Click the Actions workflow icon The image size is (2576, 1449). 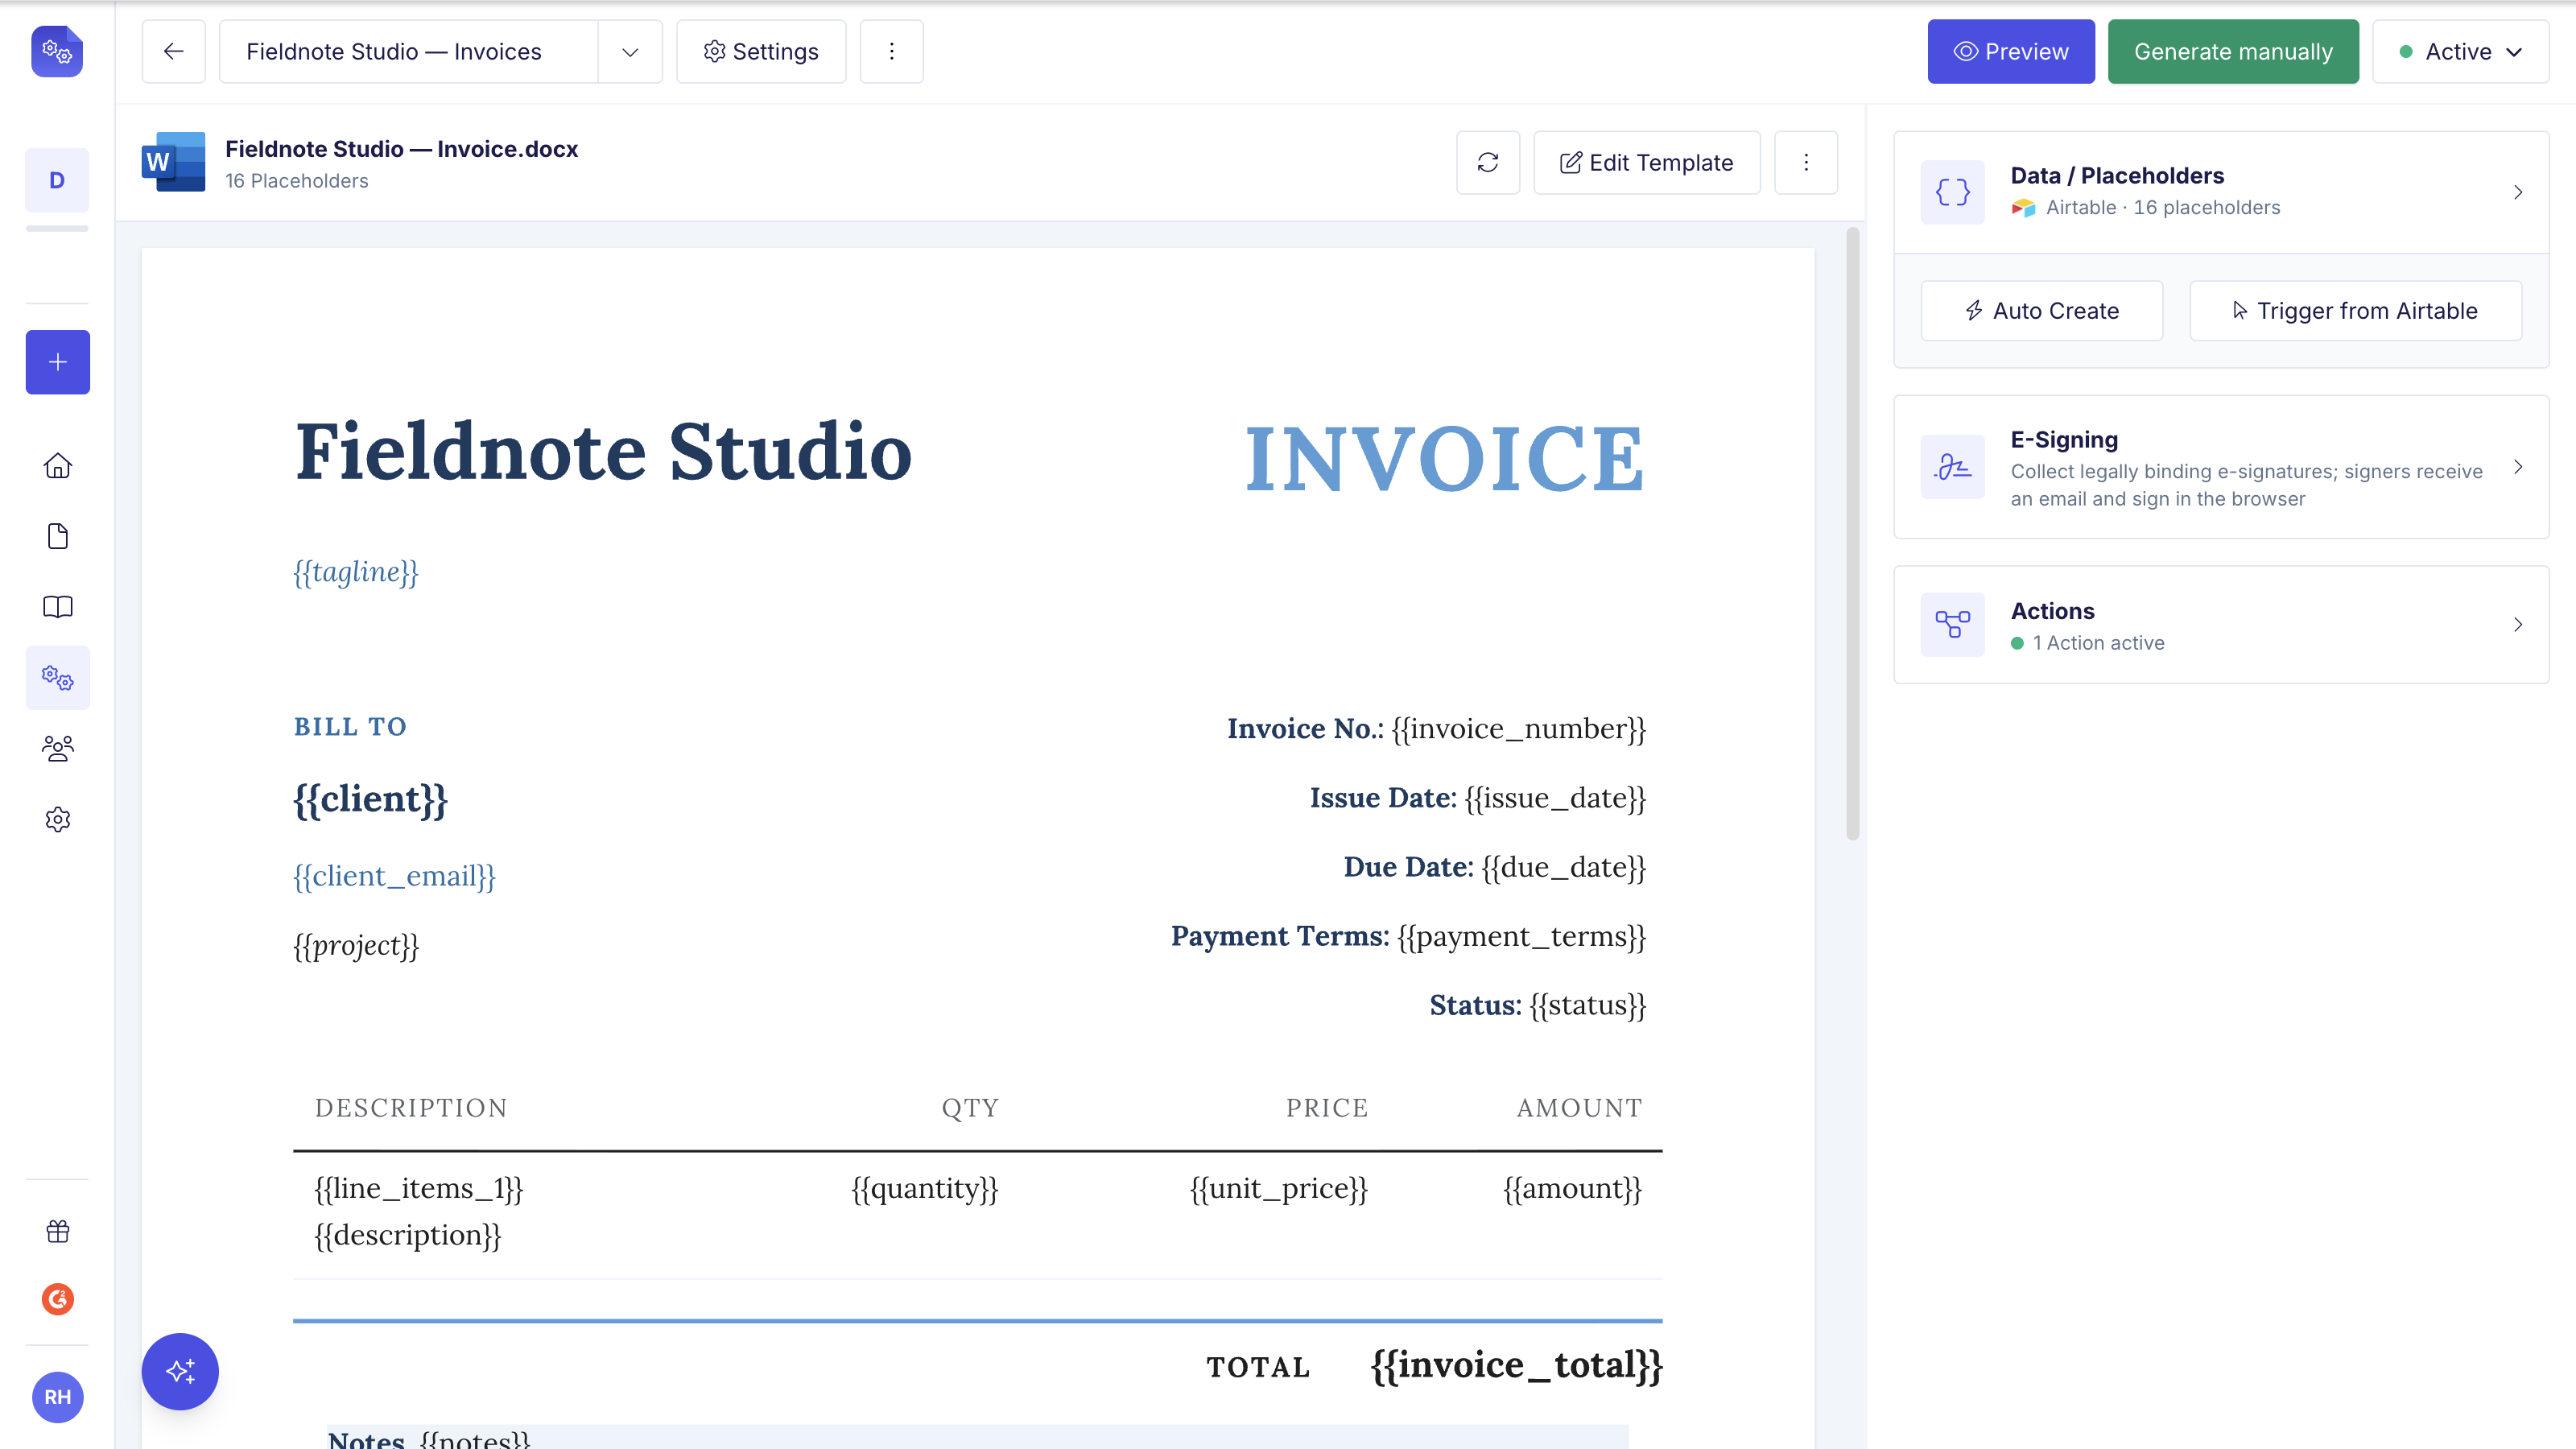click(x=1952, y=624)
